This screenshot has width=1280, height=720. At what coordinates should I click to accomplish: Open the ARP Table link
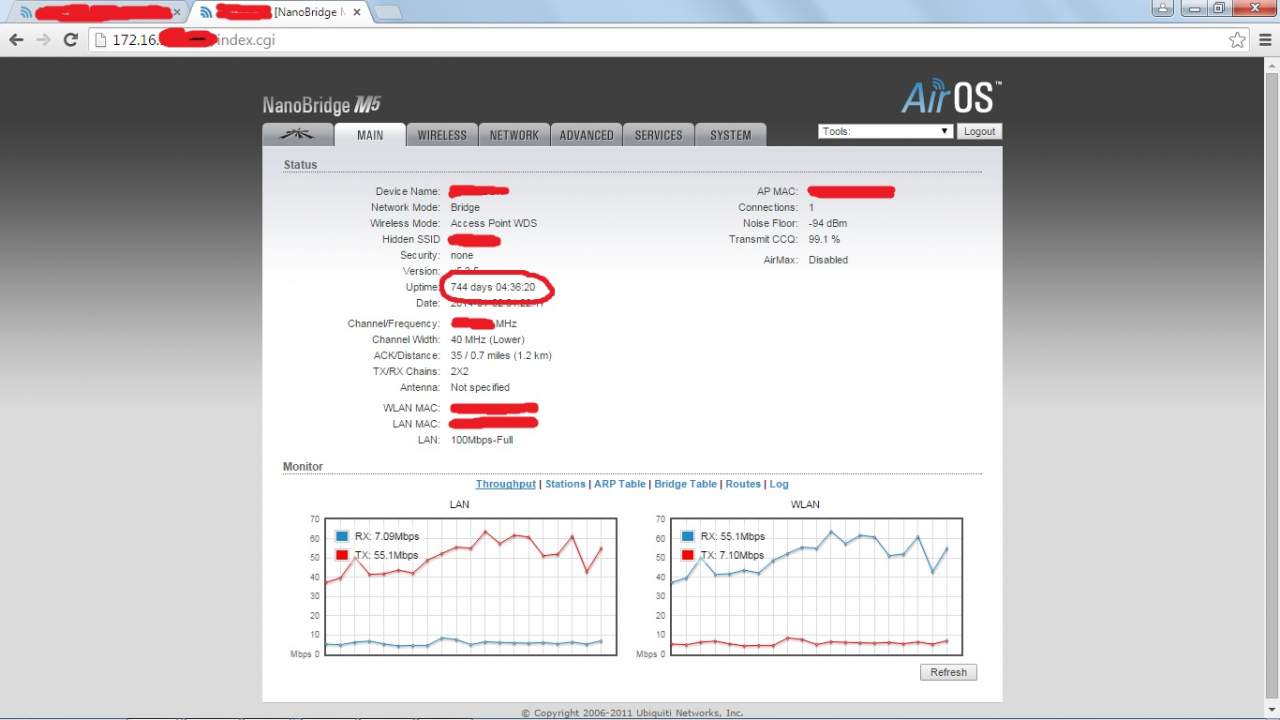click(x=620, y=484)
